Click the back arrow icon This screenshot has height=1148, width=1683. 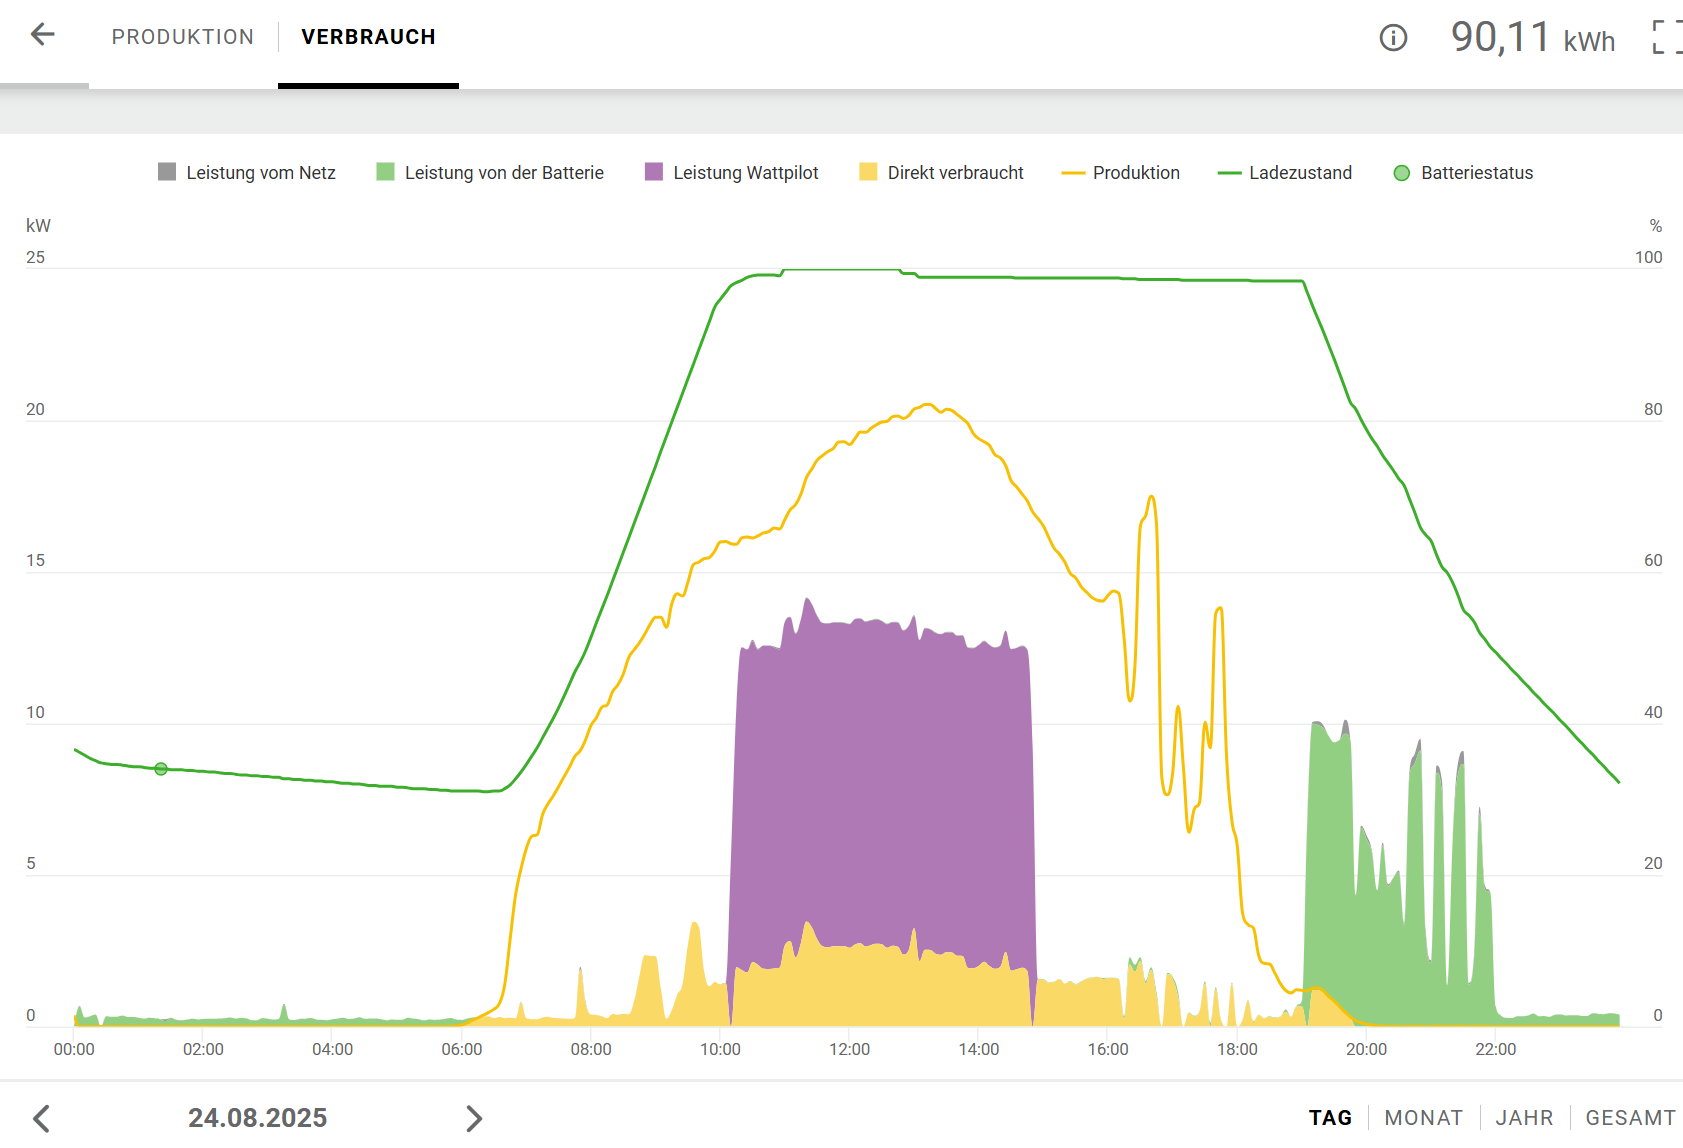[x=42, y=35]
